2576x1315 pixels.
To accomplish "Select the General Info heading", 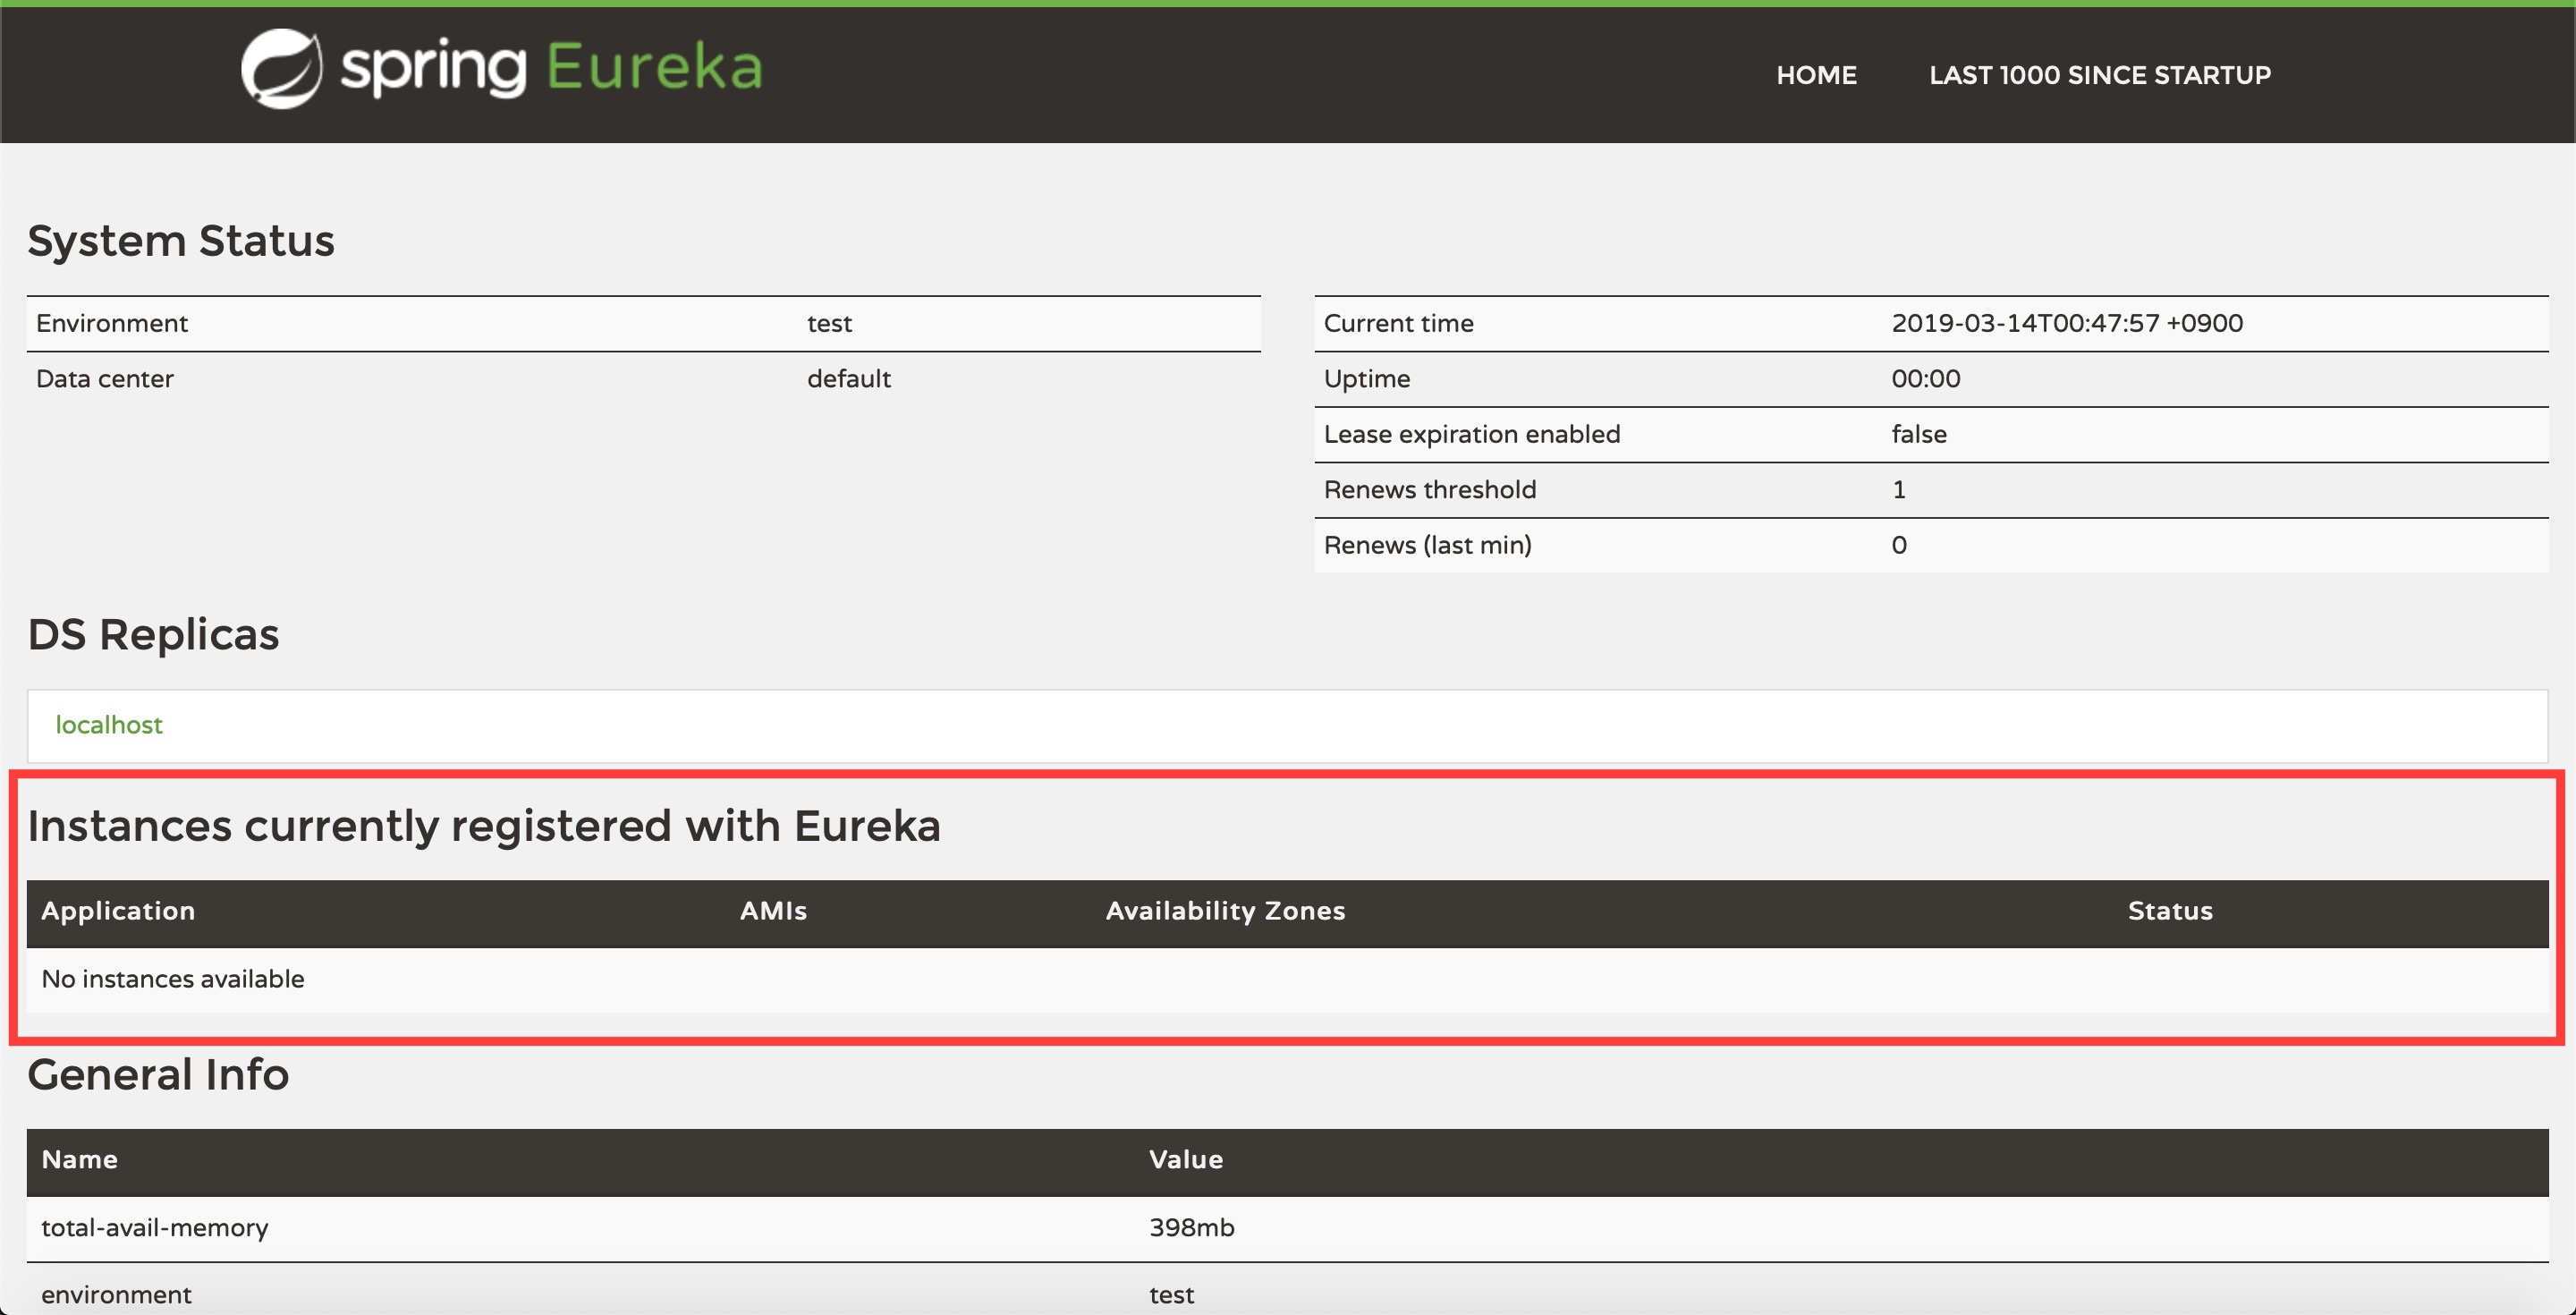I will 158,1075.
